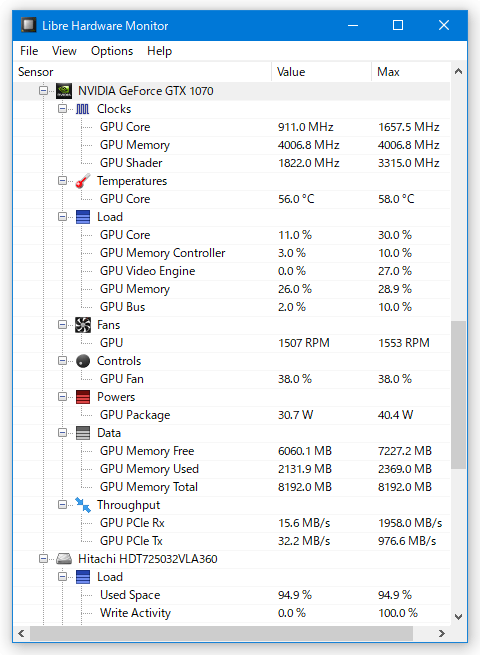Click the GPU Load blue bars icon

coord(83,217)
